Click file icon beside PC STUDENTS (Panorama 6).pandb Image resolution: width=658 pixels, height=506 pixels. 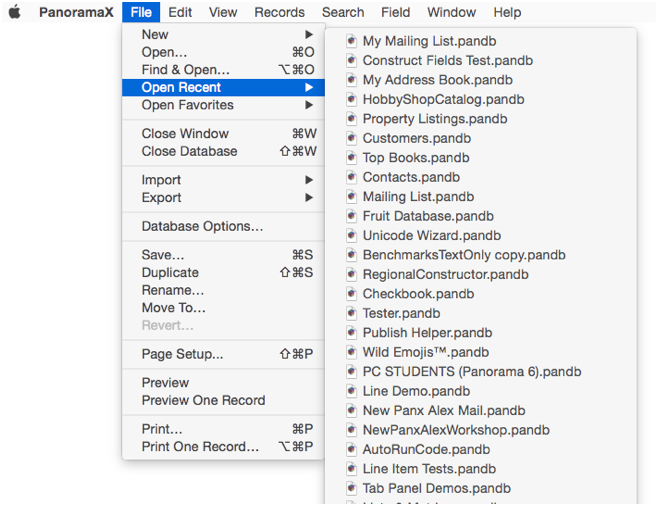tap(351, 371)
